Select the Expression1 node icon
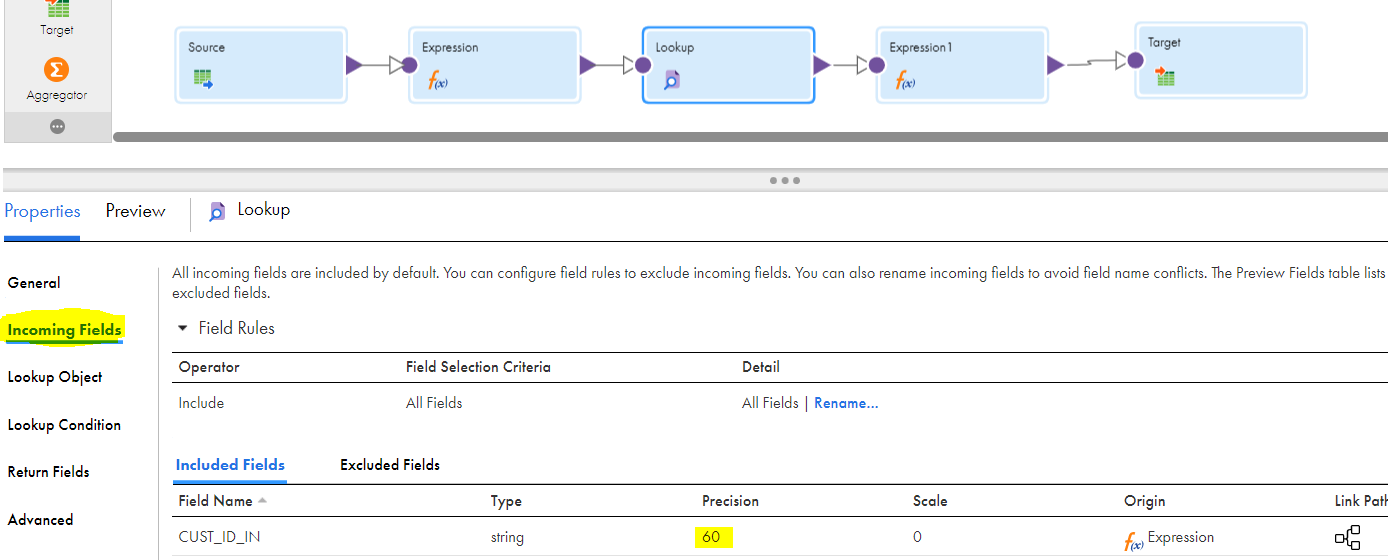Viewport: 1388px width, 560px height. coord(905,80)
